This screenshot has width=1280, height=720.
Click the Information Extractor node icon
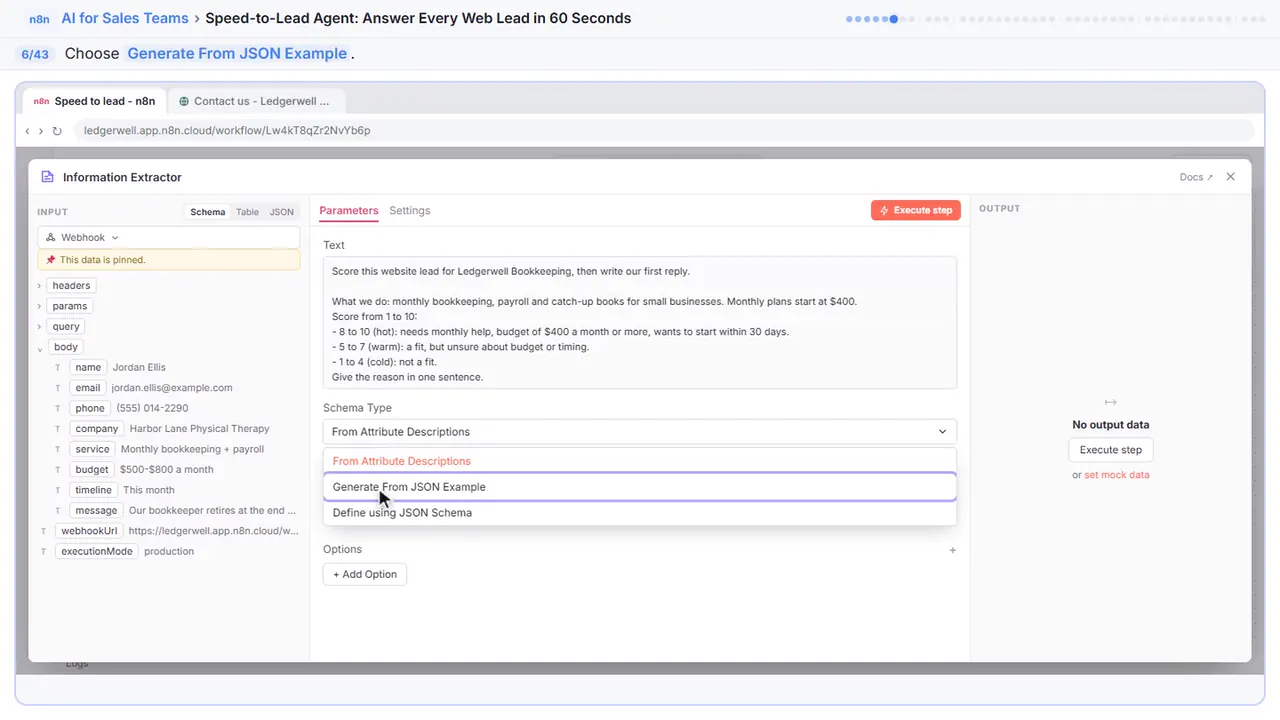(x=47, y=177)
